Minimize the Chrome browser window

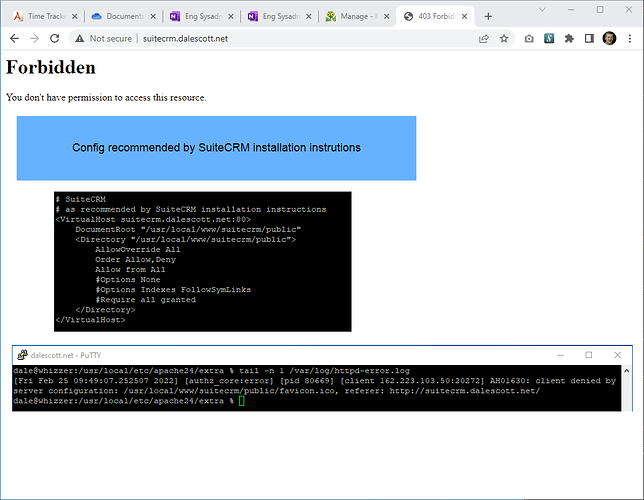[571, 9]
